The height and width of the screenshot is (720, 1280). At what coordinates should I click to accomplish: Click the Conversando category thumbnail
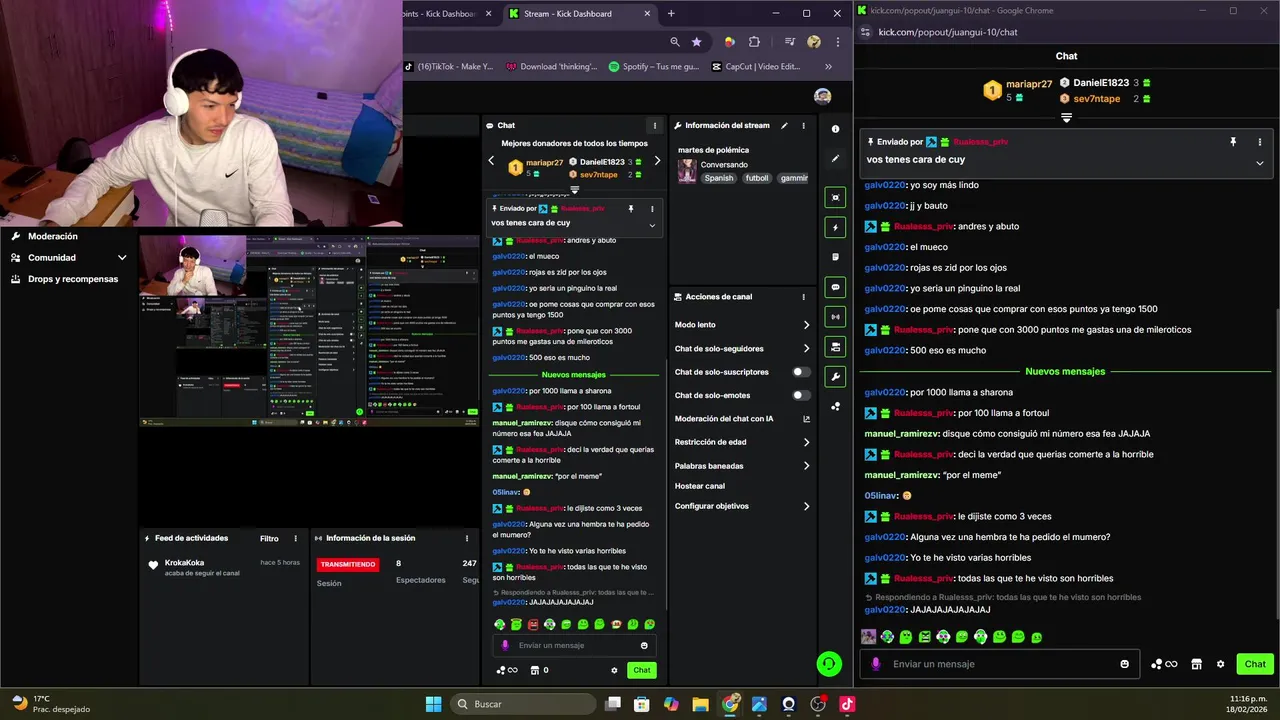tap(687, 171)
